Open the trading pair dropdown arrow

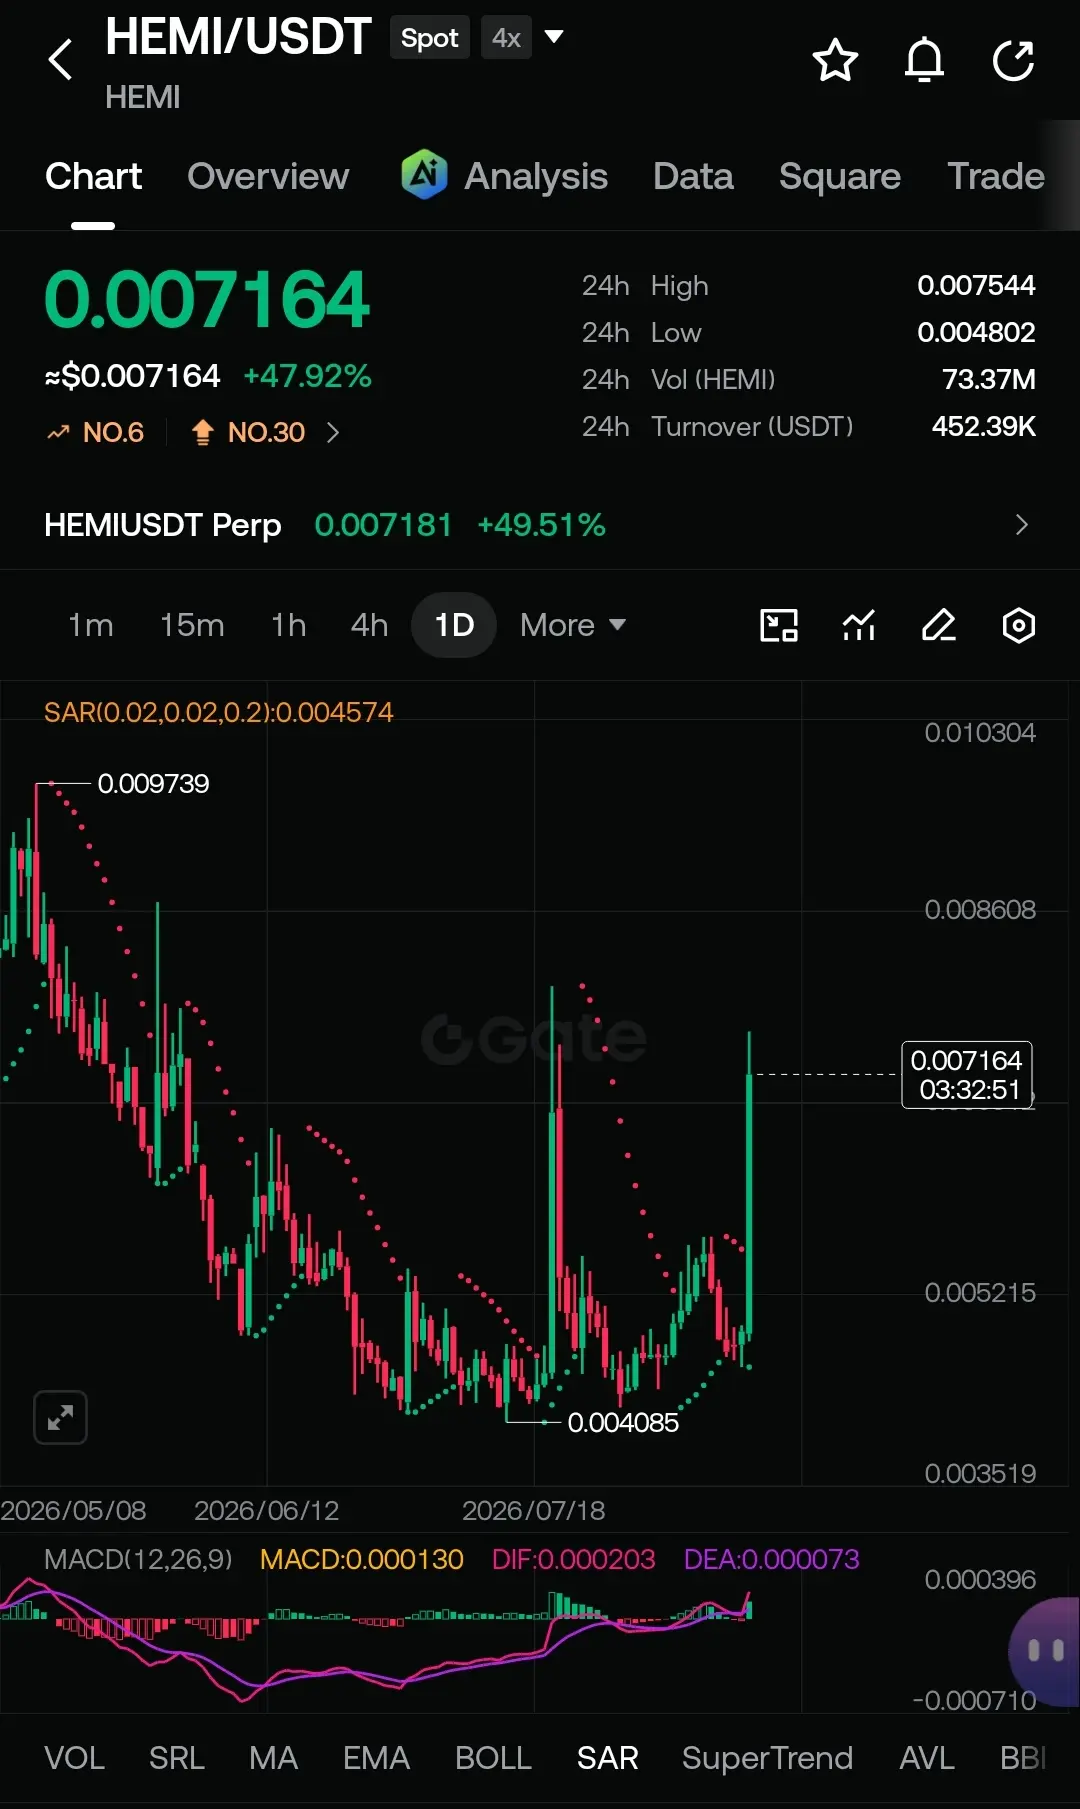[553, 38]
